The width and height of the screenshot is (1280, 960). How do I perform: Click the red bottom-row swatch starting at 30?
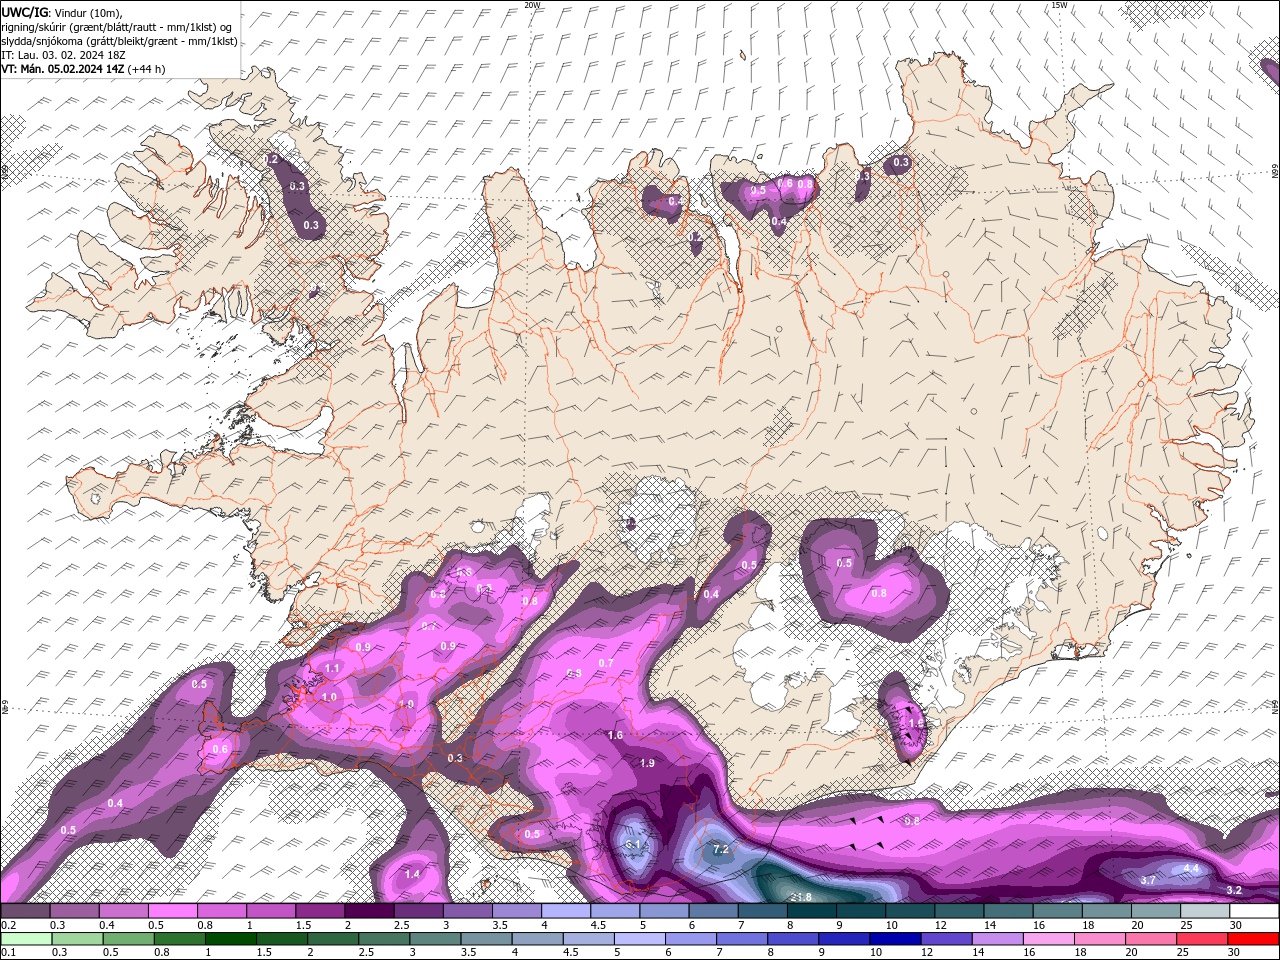tap(1252, 939)
